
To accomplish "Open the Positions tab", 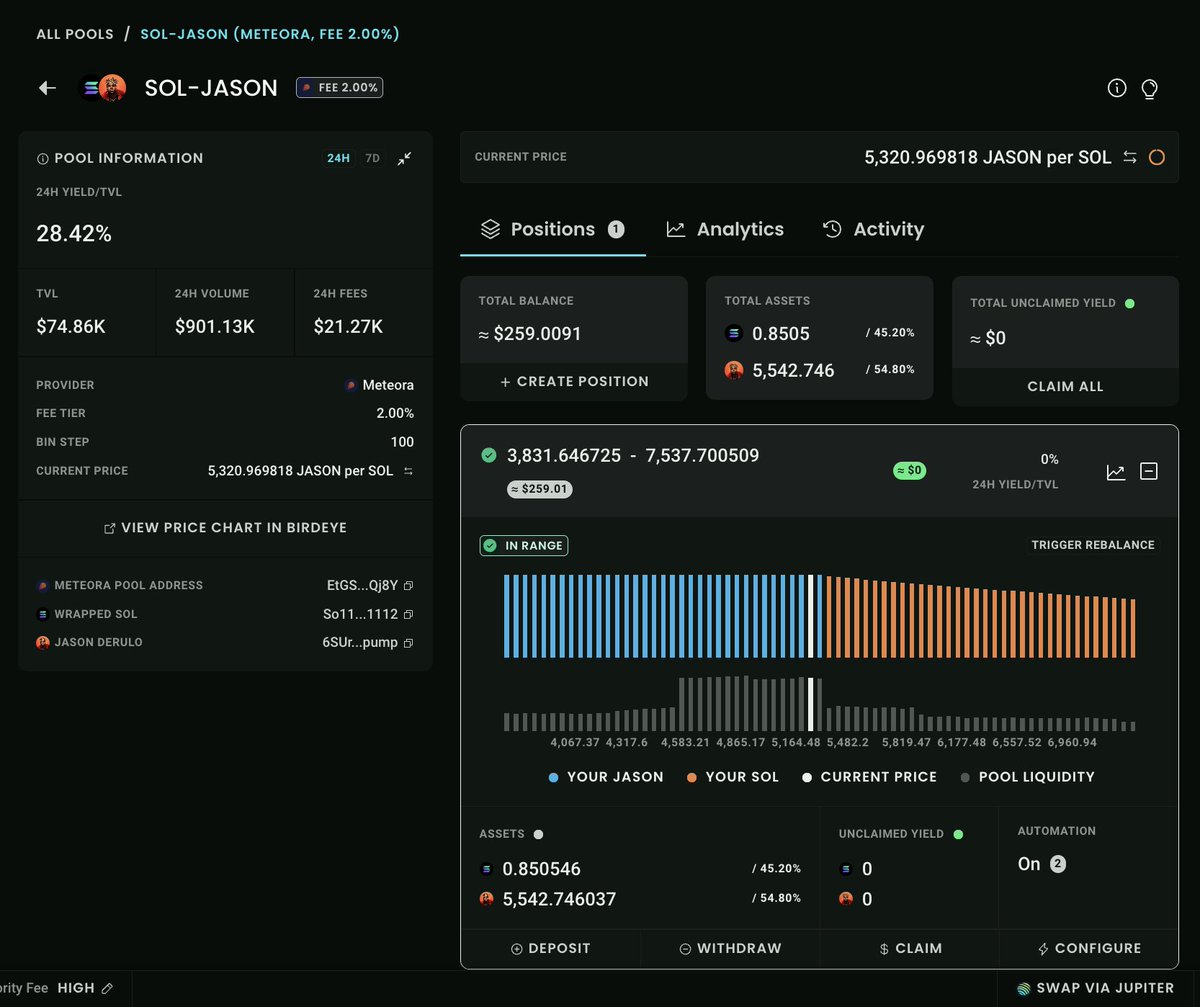I will pos(552,229).
